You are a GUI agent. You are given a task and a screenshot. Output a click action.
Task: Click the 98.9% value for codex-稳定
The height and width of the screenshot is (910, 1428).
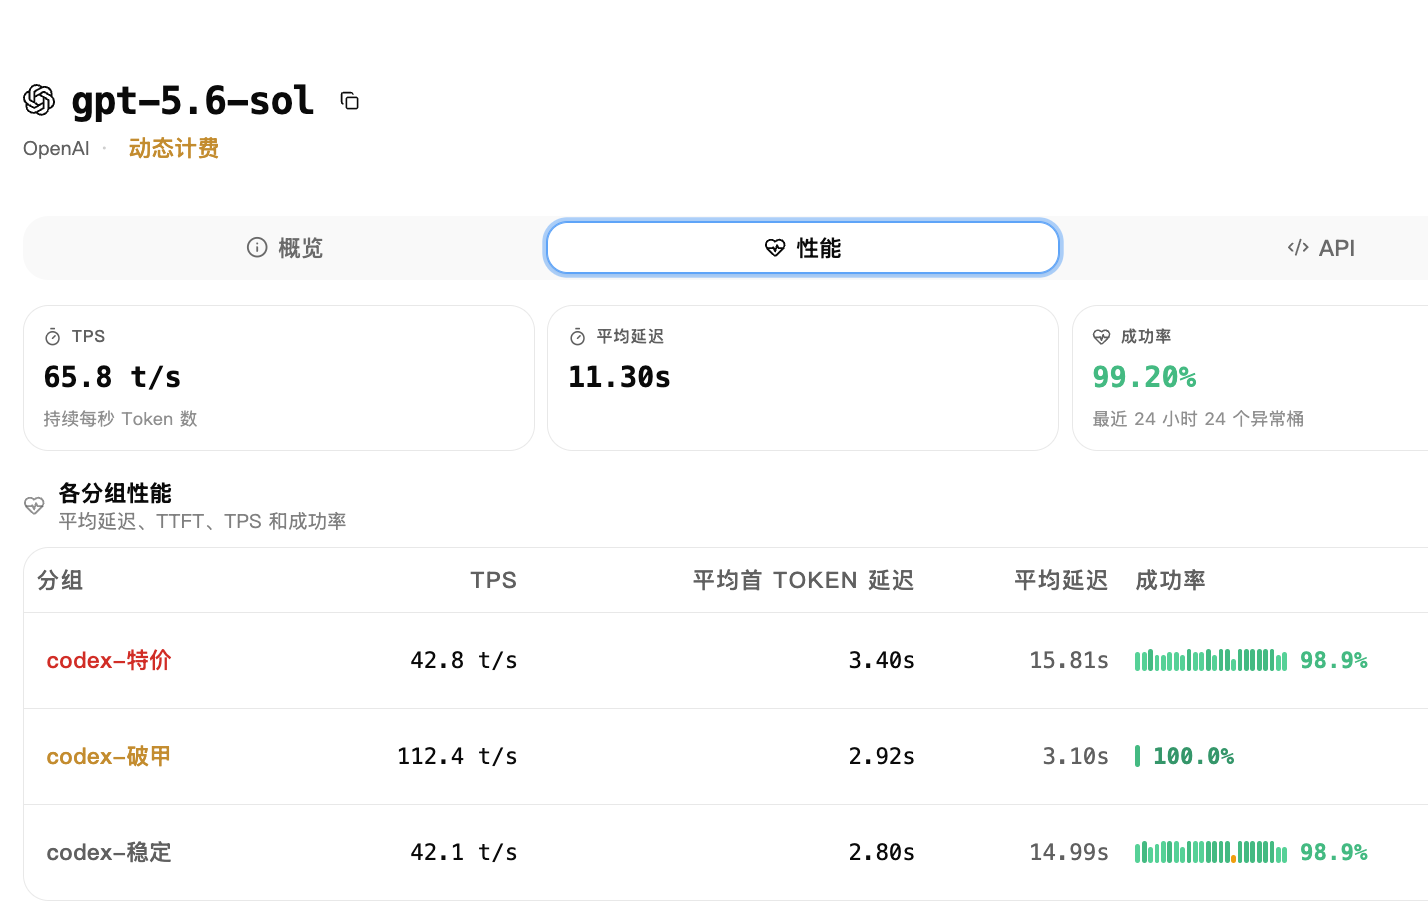[x=1334, y=852]
